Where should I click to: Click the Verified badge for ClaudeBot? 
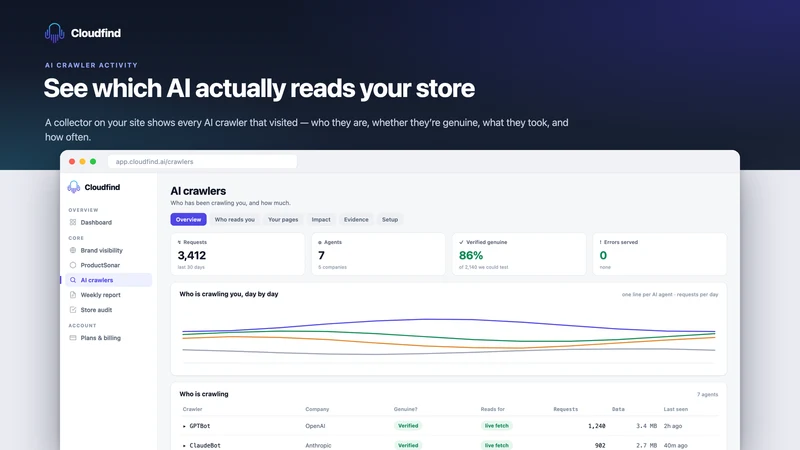point(408,445)
